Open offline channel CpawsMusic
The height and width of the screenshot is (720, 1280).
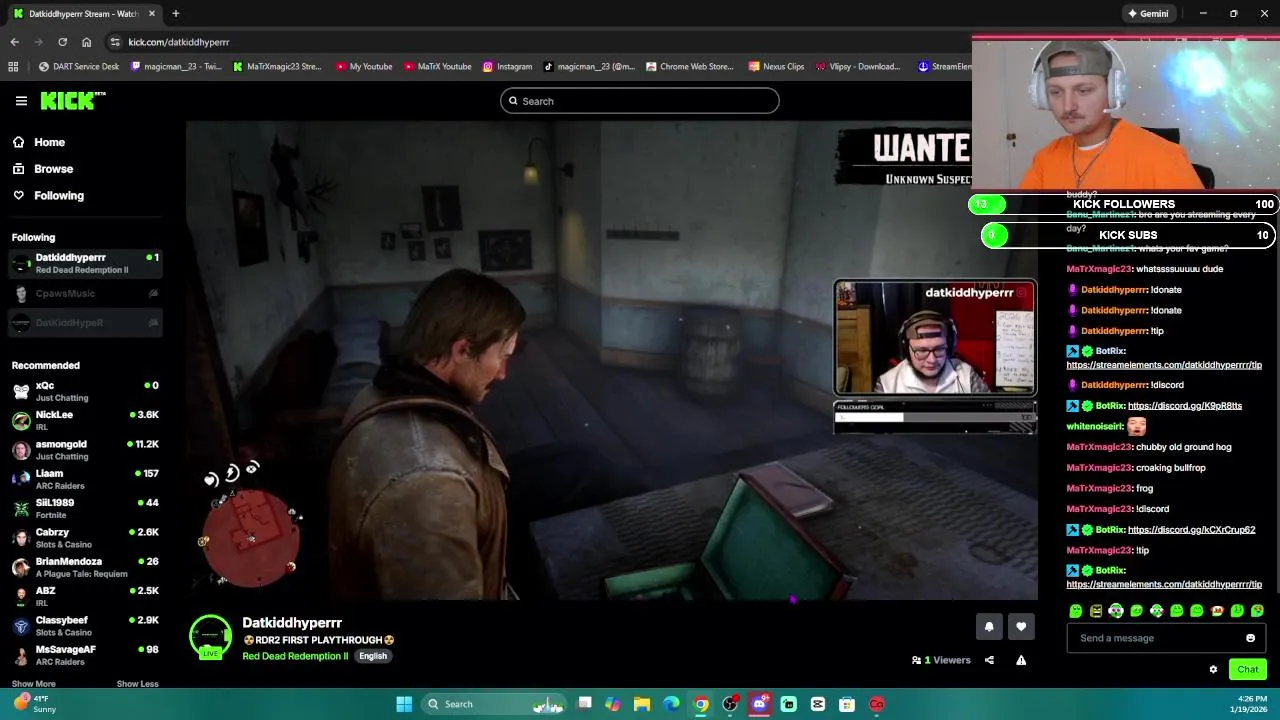point(85,293)
